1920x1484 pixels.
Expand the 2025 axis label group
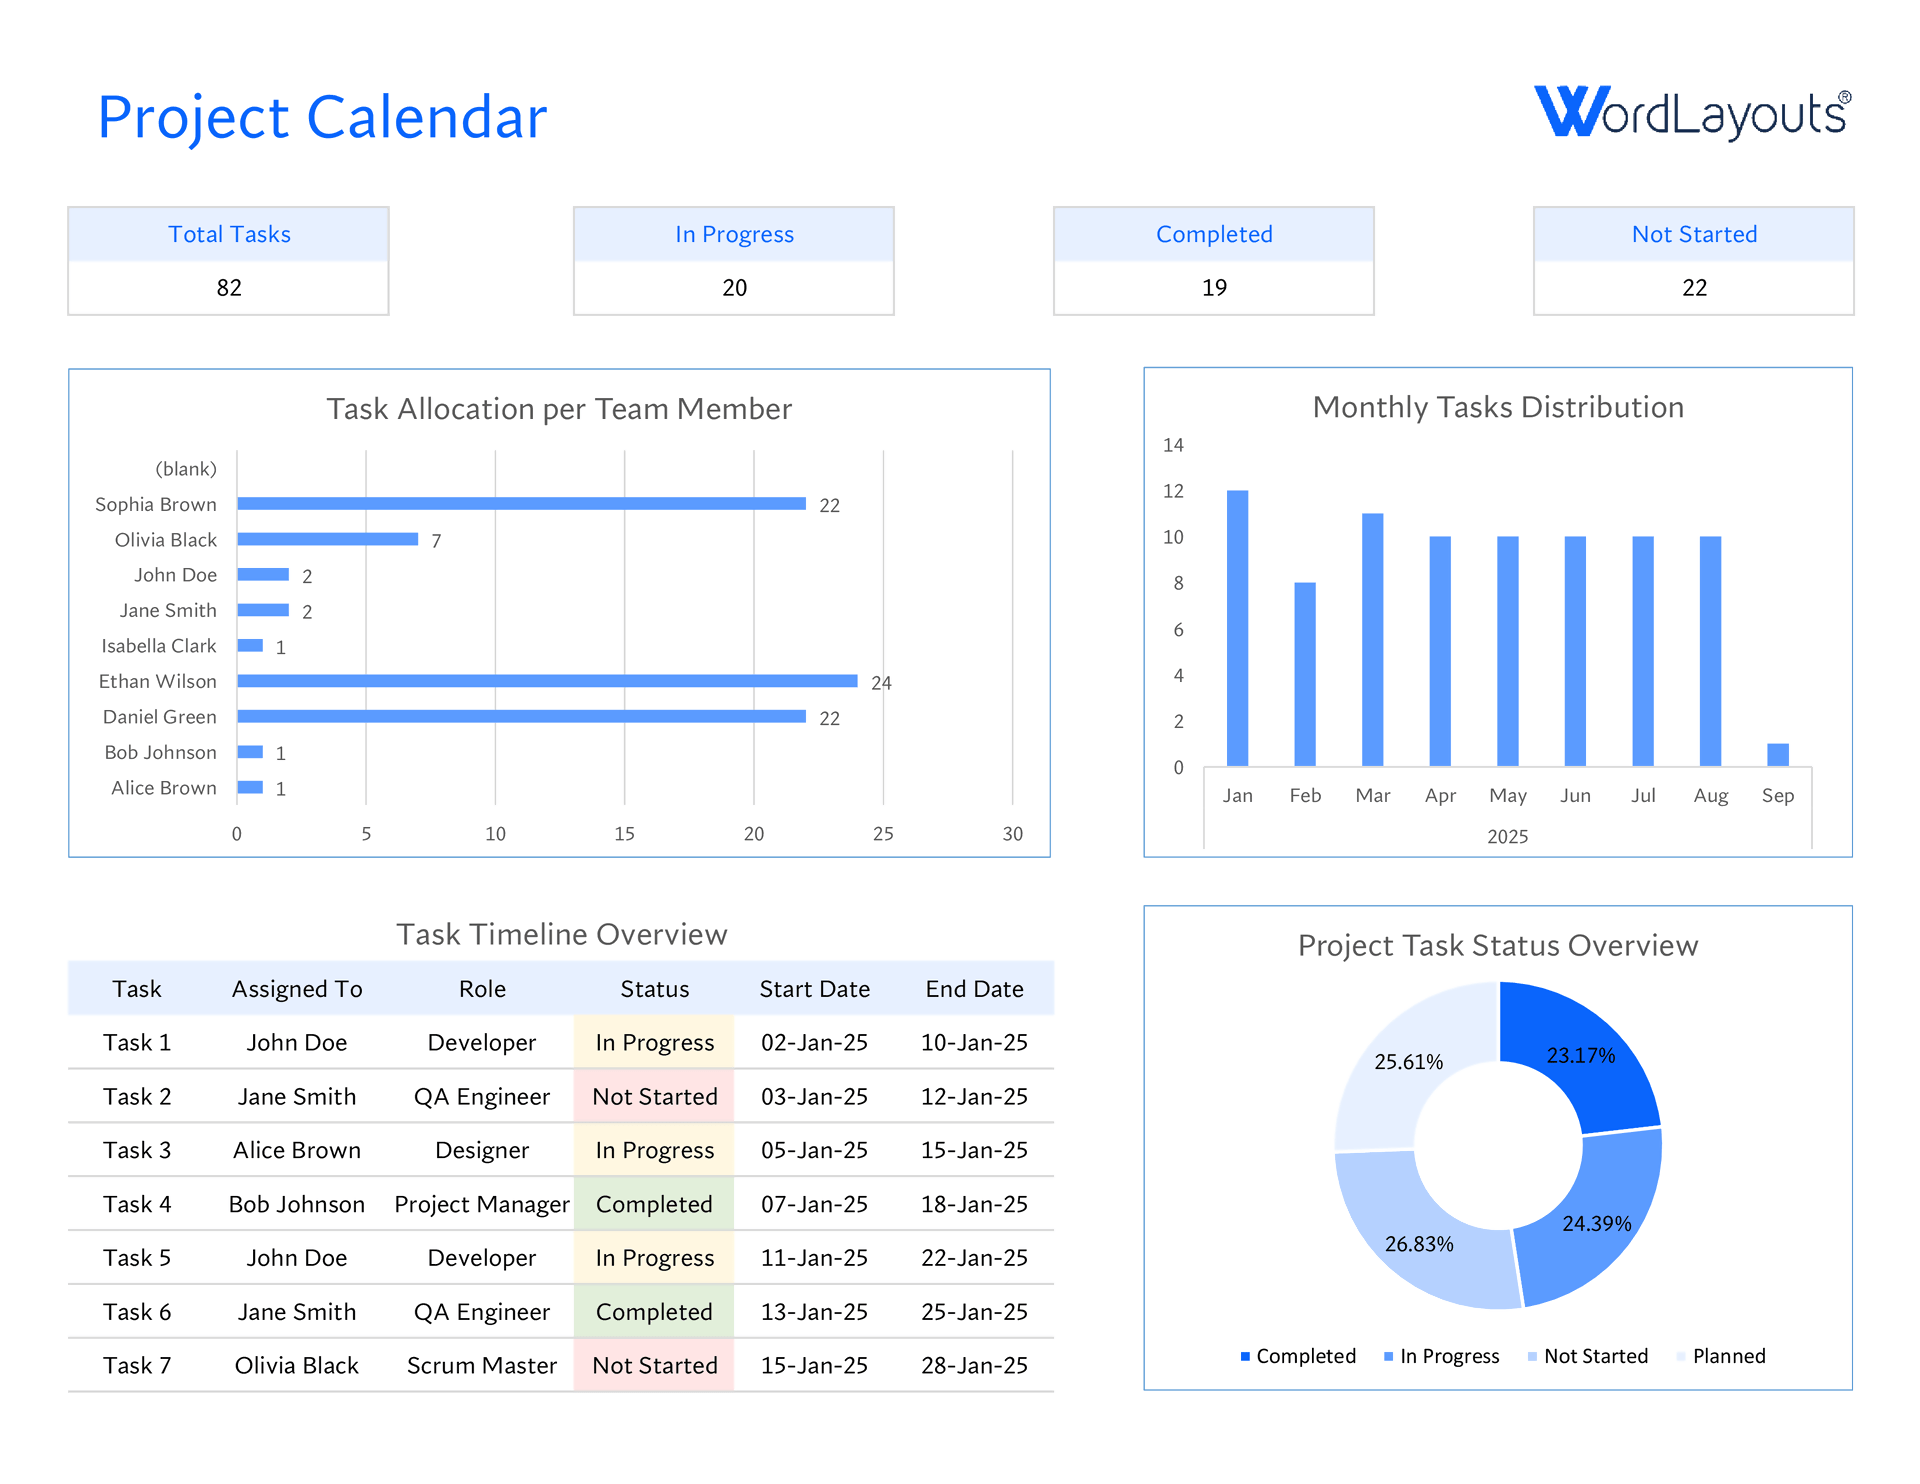point(1507,836)
